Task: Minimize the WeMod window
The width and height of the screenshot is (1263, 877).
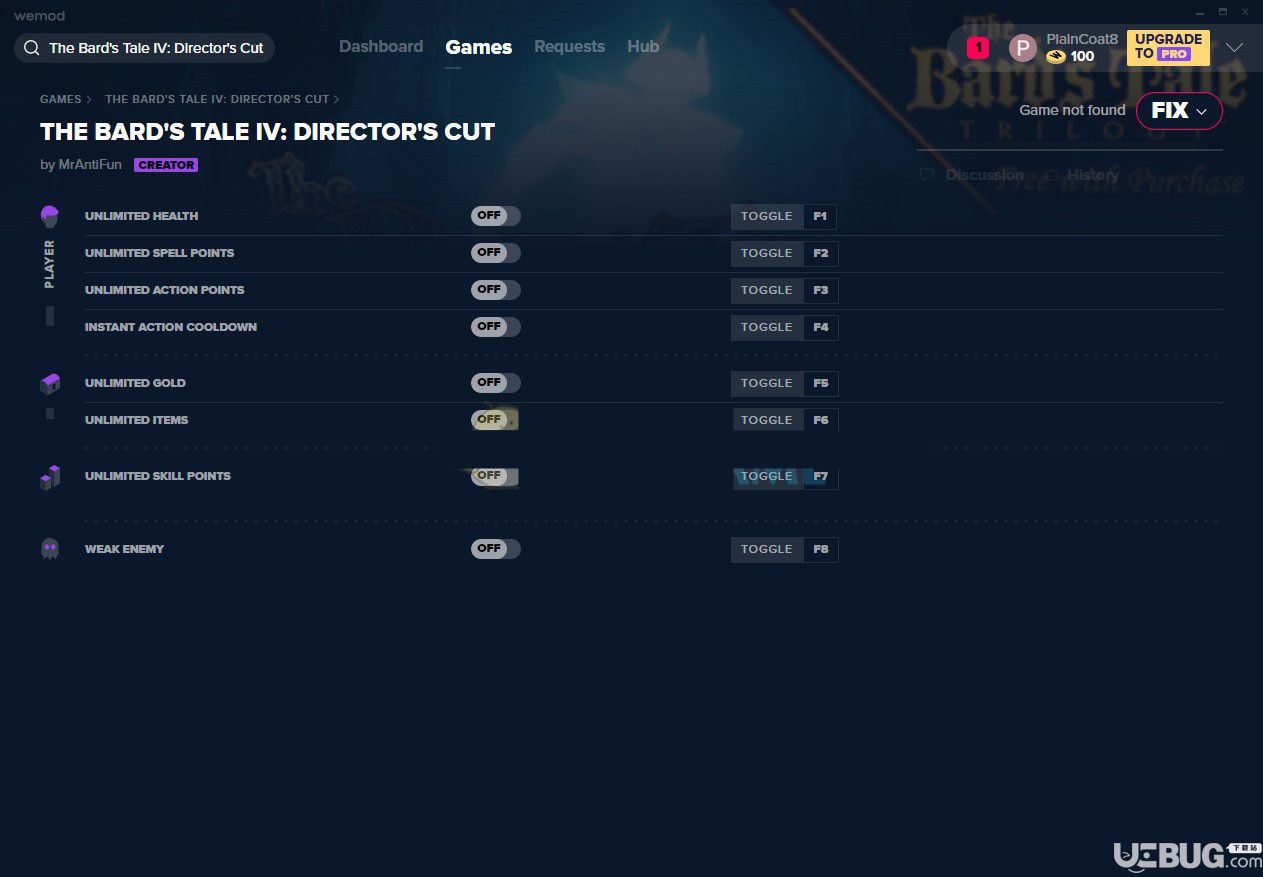Action: coord(1200,12)
